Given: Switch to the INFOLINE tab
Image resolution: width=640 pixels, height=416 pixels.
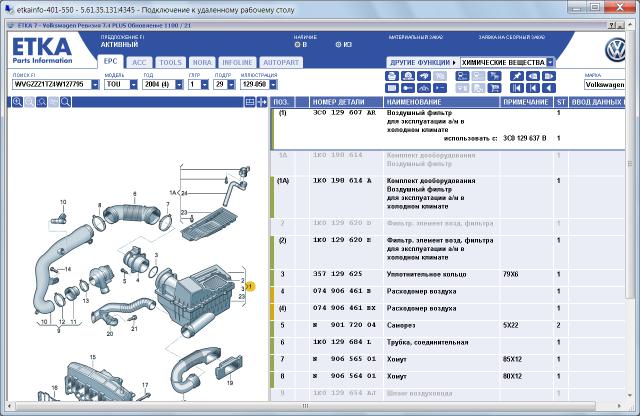Looking at the screenshot, I should (237, 62).
